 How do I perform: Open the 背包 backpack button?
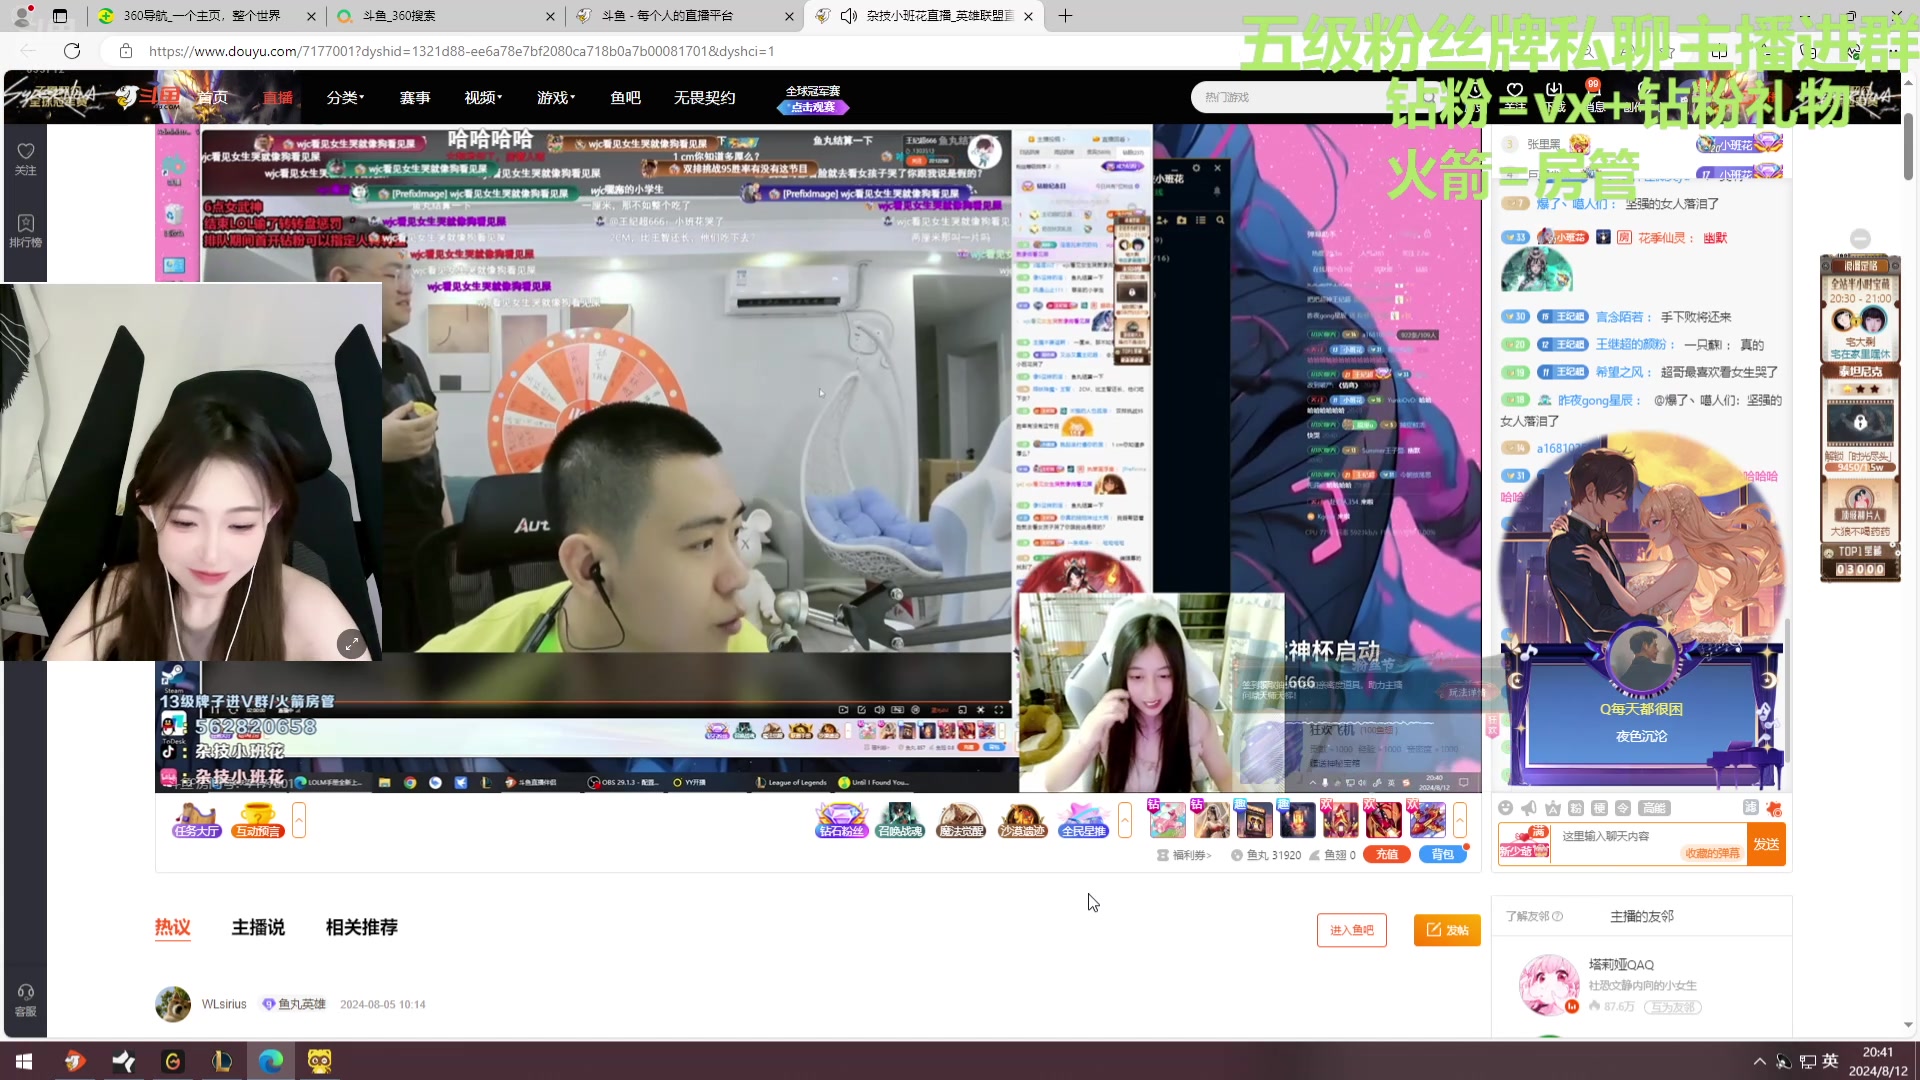[x=1442, y=854]
